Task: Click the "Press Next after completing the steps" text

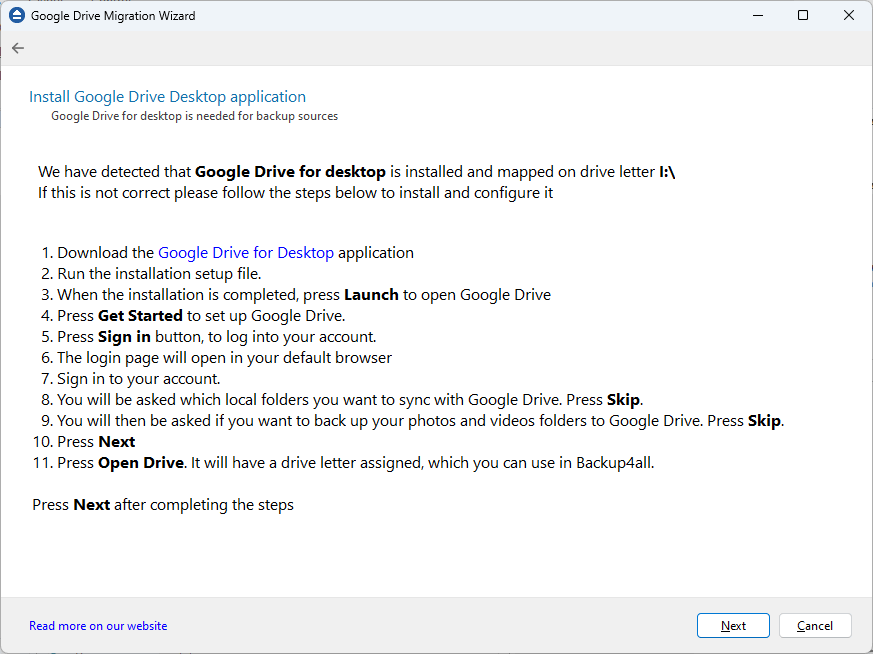Action: (161, 504)
